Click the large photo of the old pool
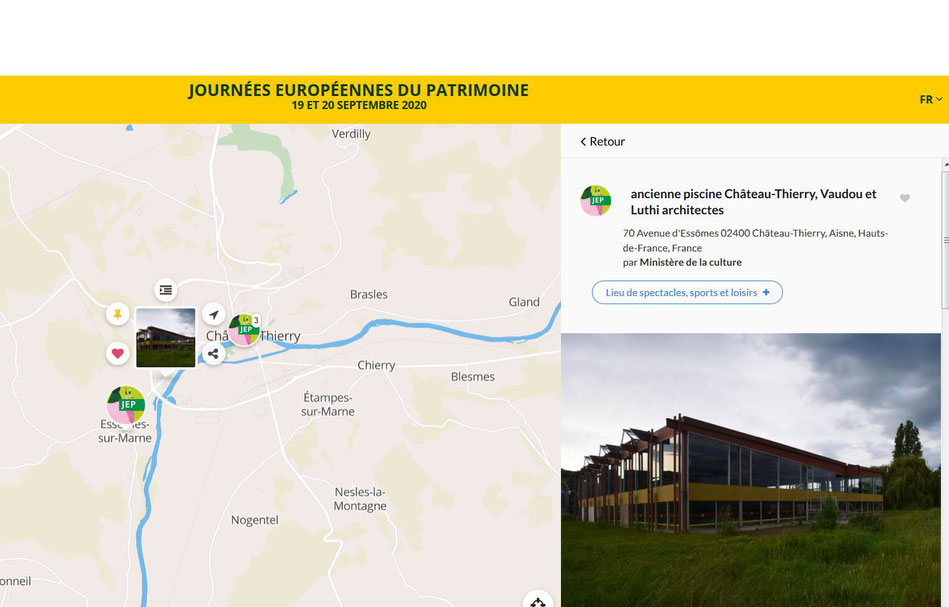 750,470
